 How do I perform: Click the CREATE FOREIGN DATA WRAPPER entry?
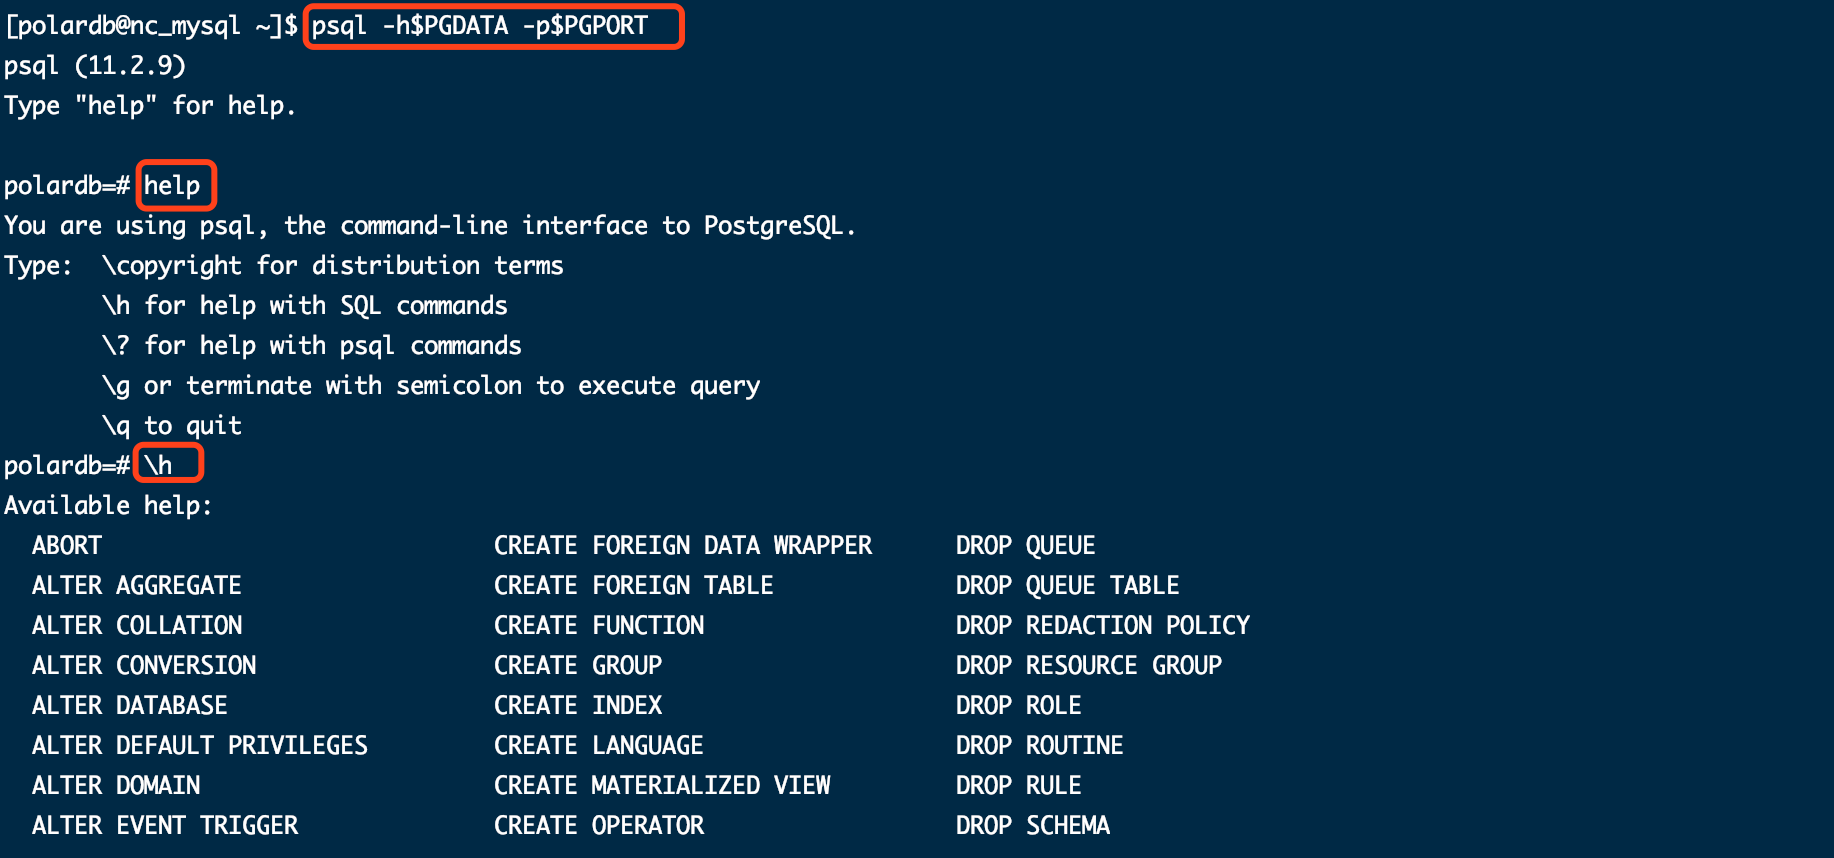tap(683, 546)
